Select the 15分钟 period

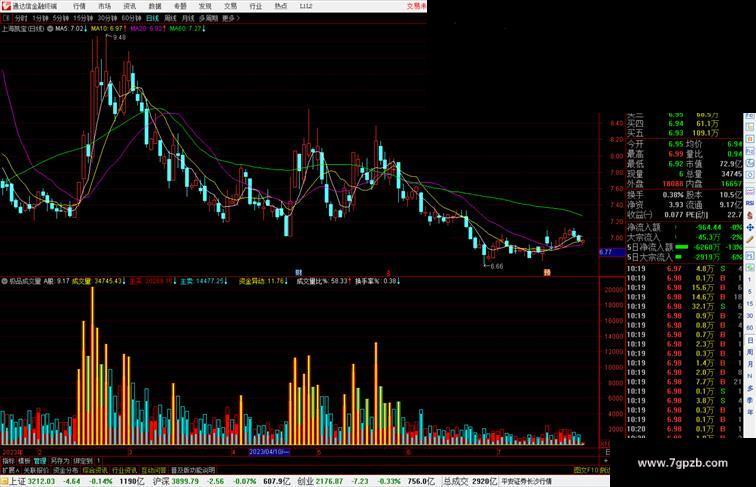[x=83, y=18]
